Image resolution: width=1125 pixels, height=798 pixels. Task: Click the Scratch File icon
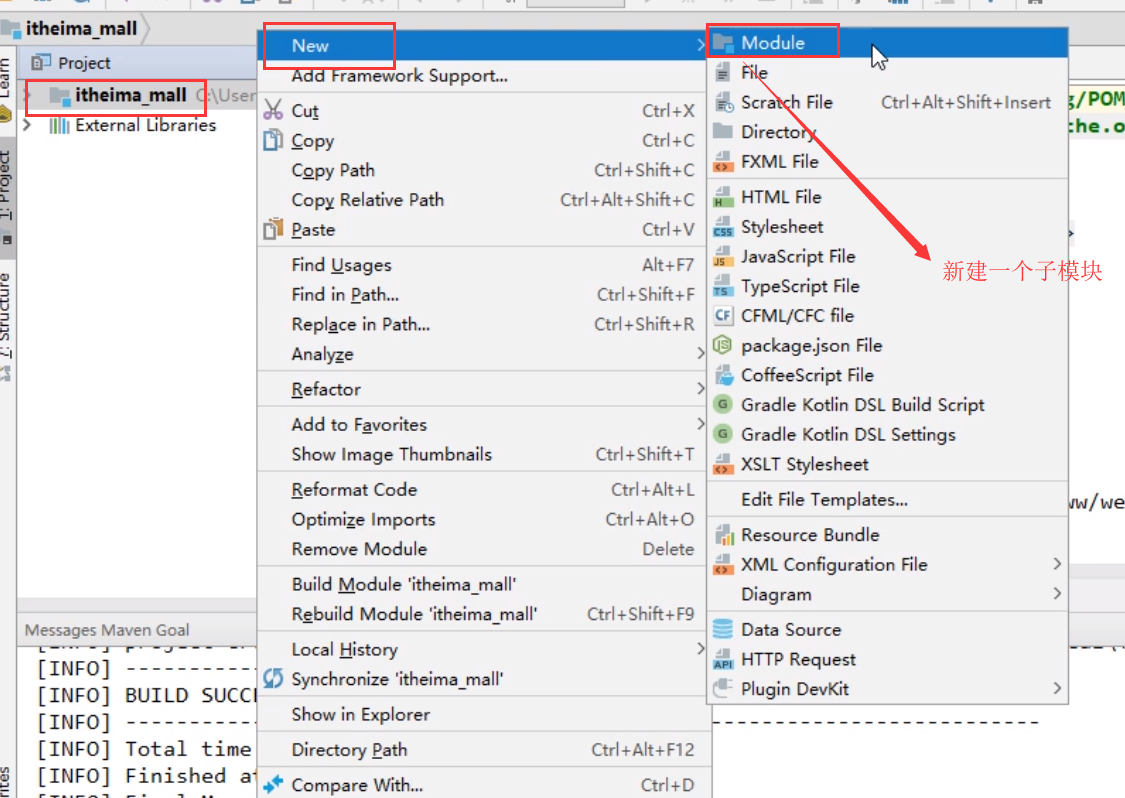[x=722, y=102]
